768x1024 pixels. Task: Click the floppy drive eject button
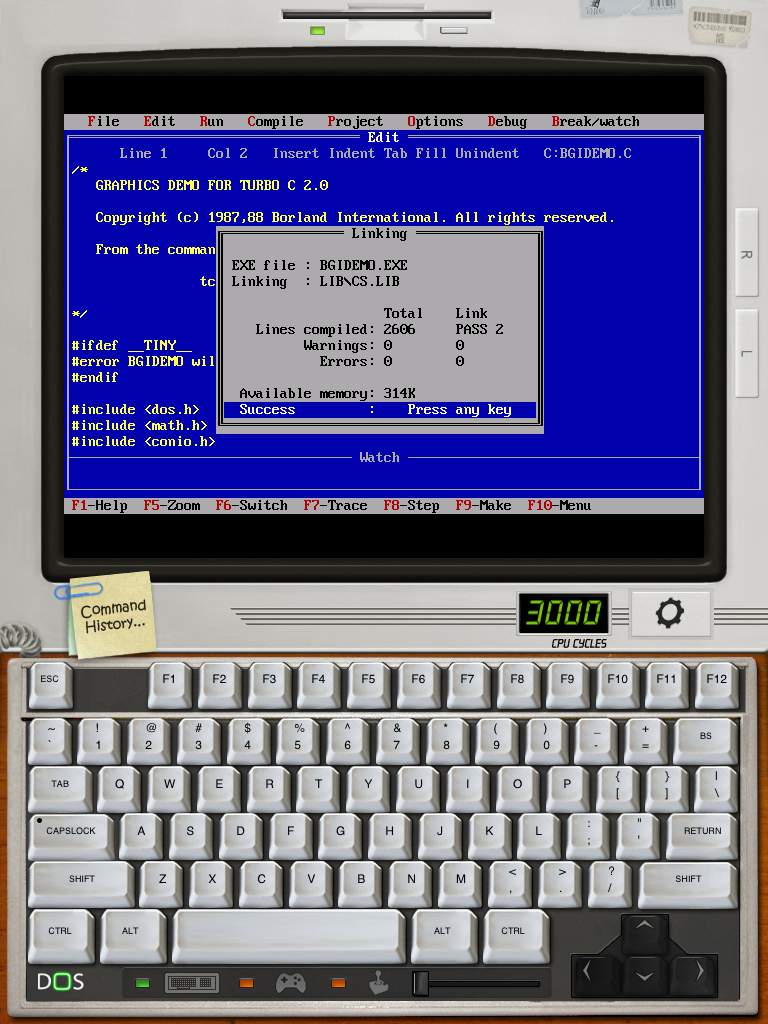coord(453,30)
